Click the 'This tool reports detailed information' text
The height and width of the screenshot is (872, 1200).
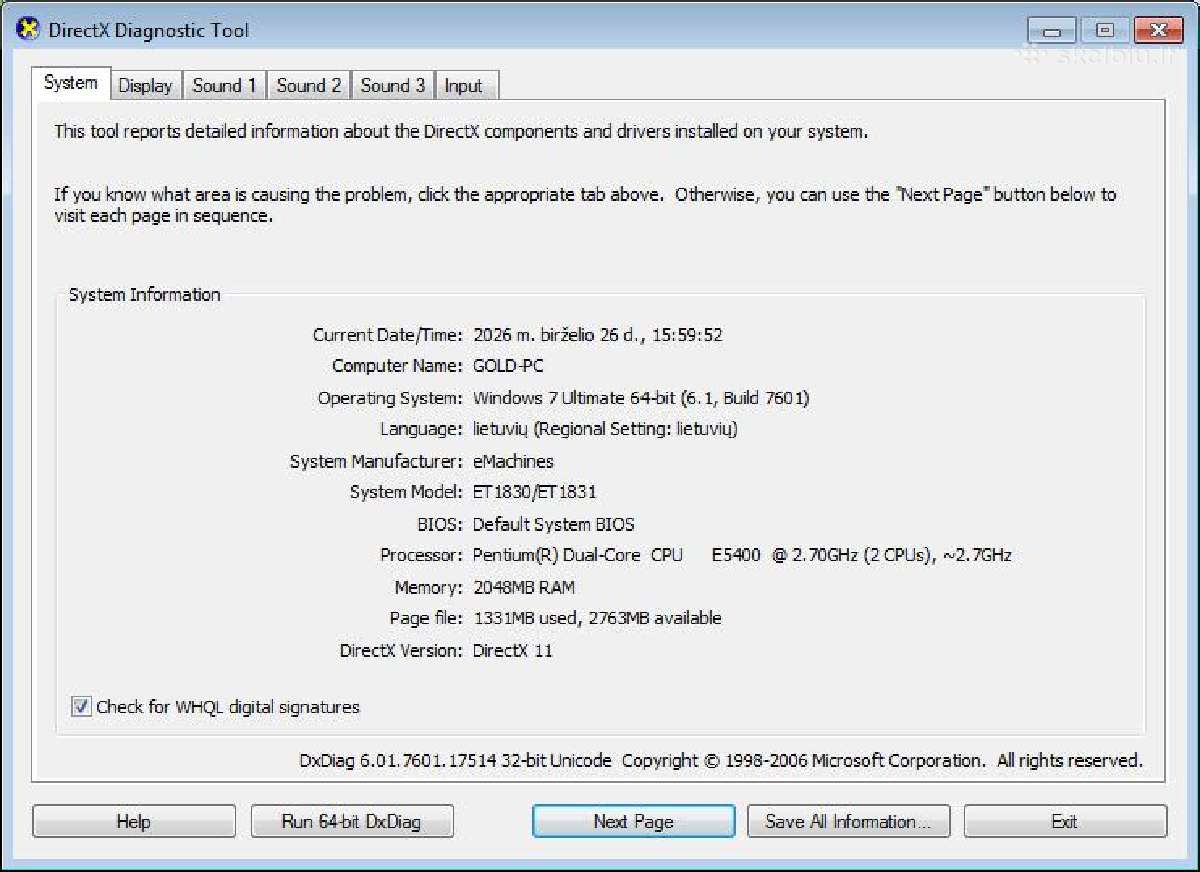click(x=461, y=131)
